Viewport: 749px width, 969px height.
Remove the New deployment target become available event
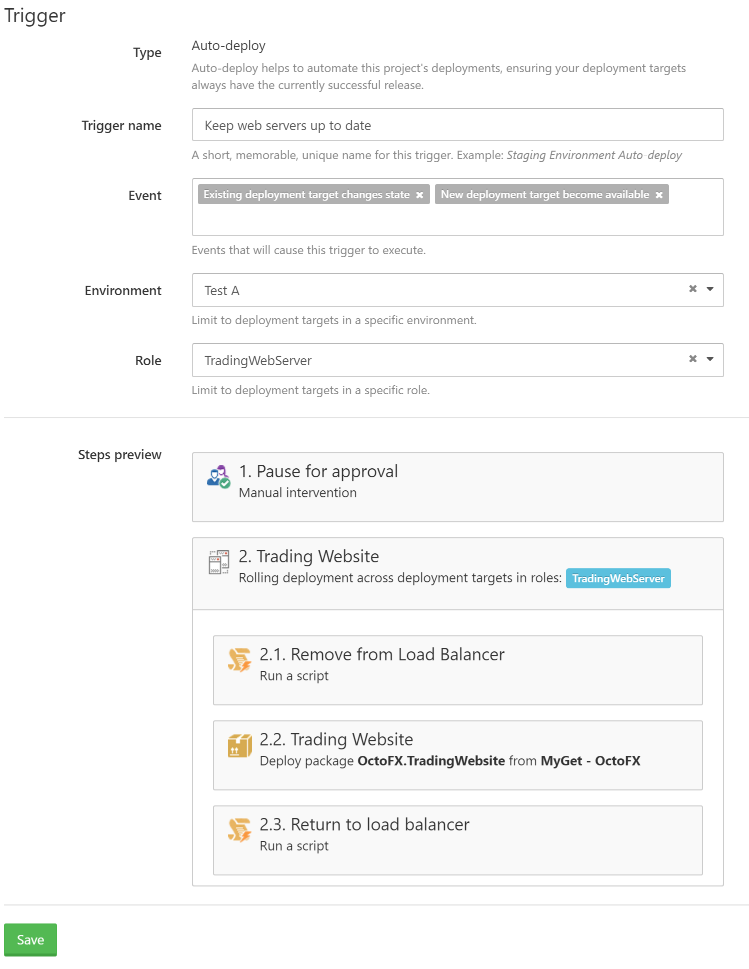pos(657,194)
